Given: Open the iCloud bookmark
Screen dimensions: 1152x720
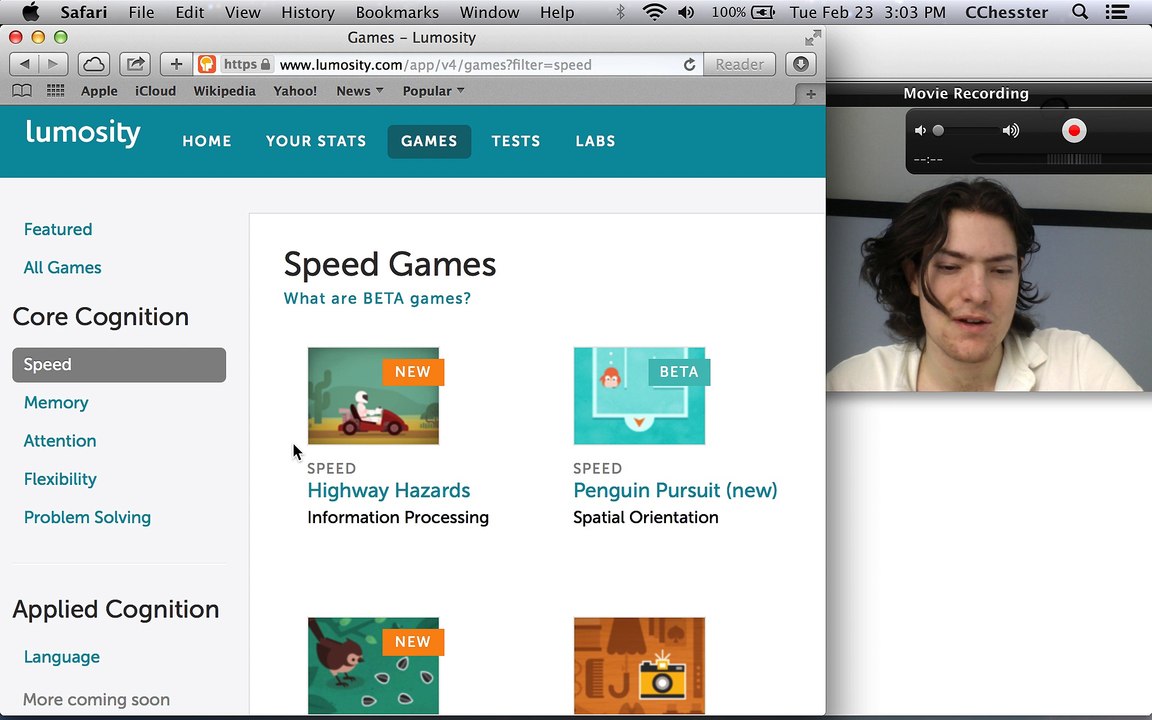Looking at the screenshot, I should pyautogui.click(x=155, y=90).
